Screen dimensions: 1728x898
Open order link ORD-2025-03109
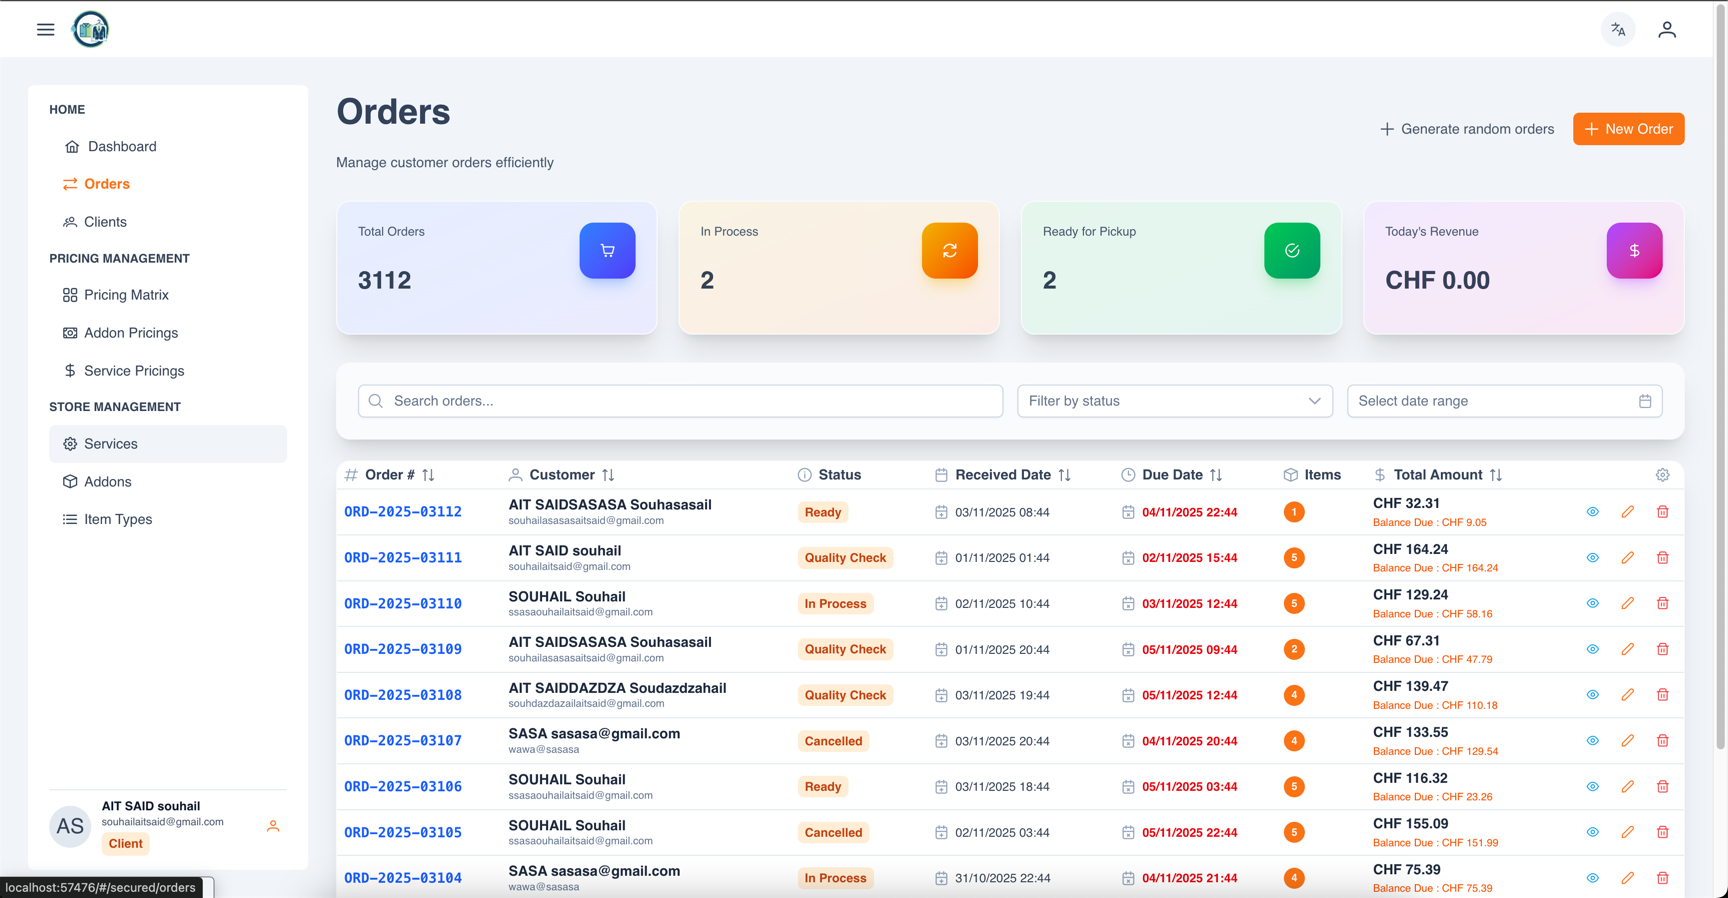403,649
